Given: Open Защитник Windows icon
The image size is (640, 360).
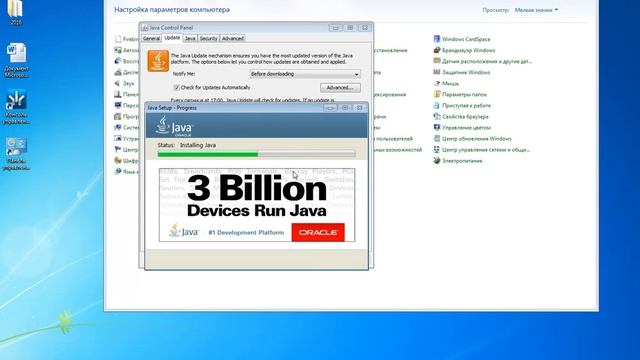Looking at the screenshot, I should pos(437,72).
